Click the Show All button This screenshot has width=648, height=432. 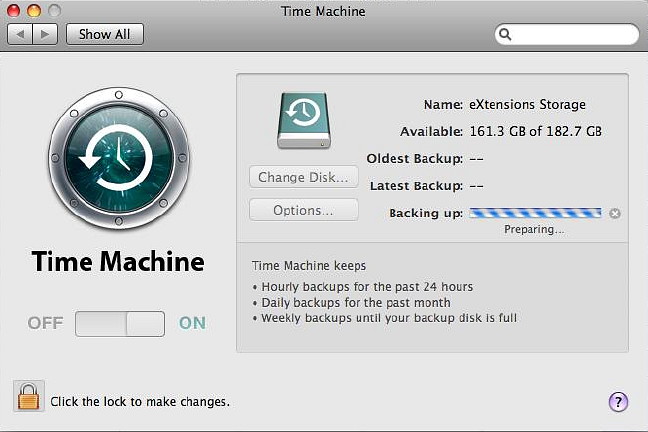[105, 34]
